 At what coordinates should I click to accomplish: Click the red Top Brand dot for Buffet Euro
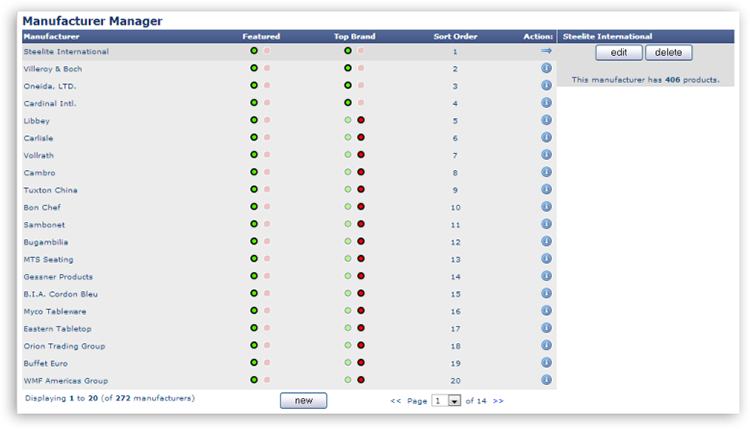[x=361, y=363]
